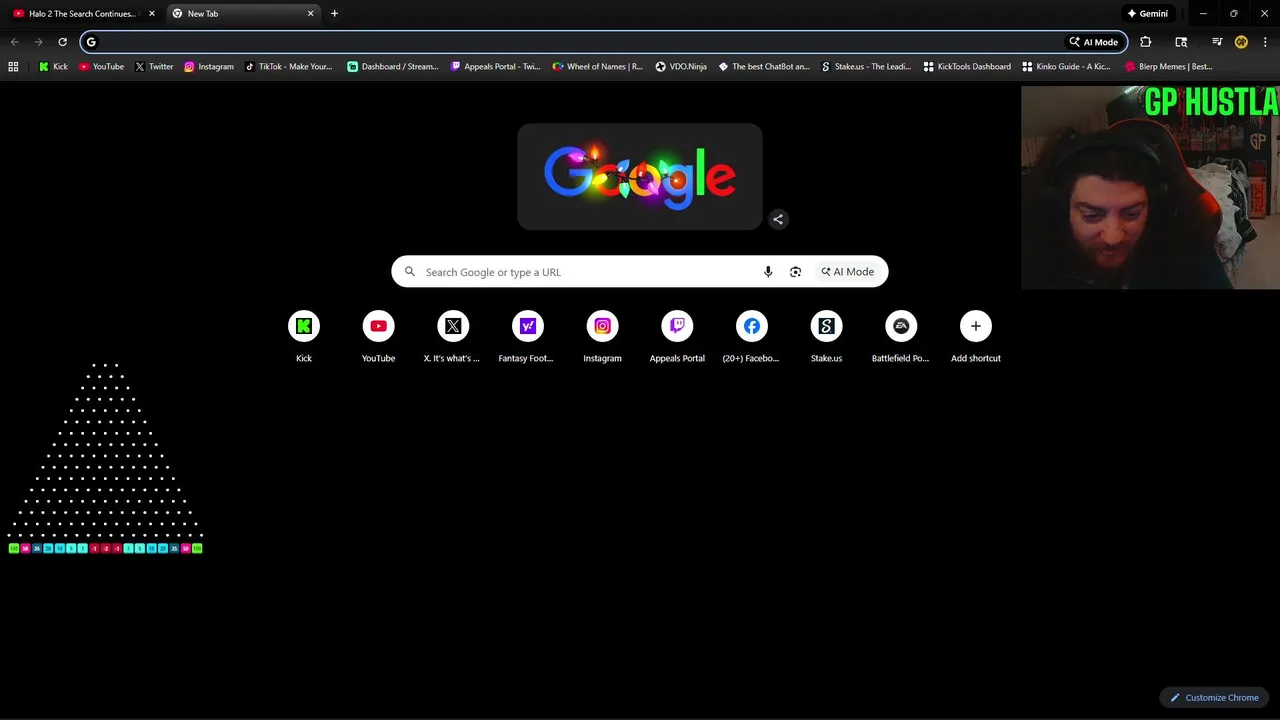Image resolution: width=1280 pixels, height=720 pixels.
Task: Select the New Tab tab
Action: tap(242, 14)
